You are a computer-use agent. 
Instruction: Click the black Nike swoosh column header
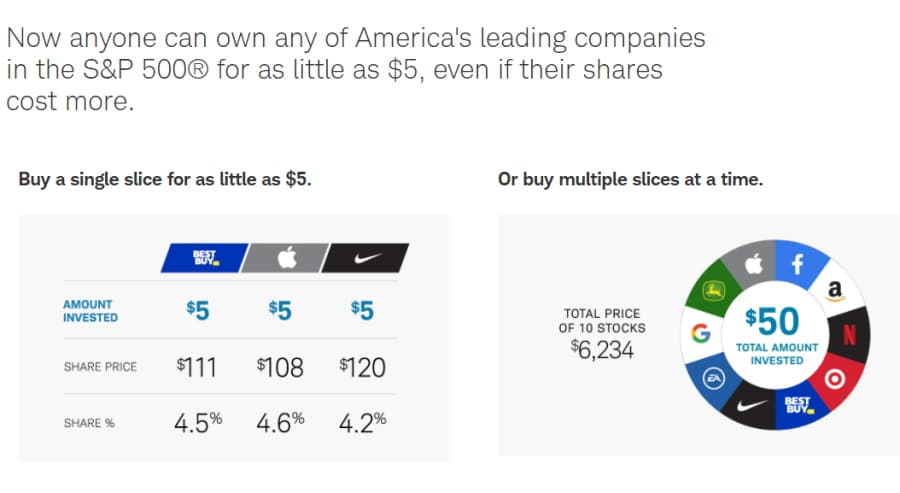[366, 258]
